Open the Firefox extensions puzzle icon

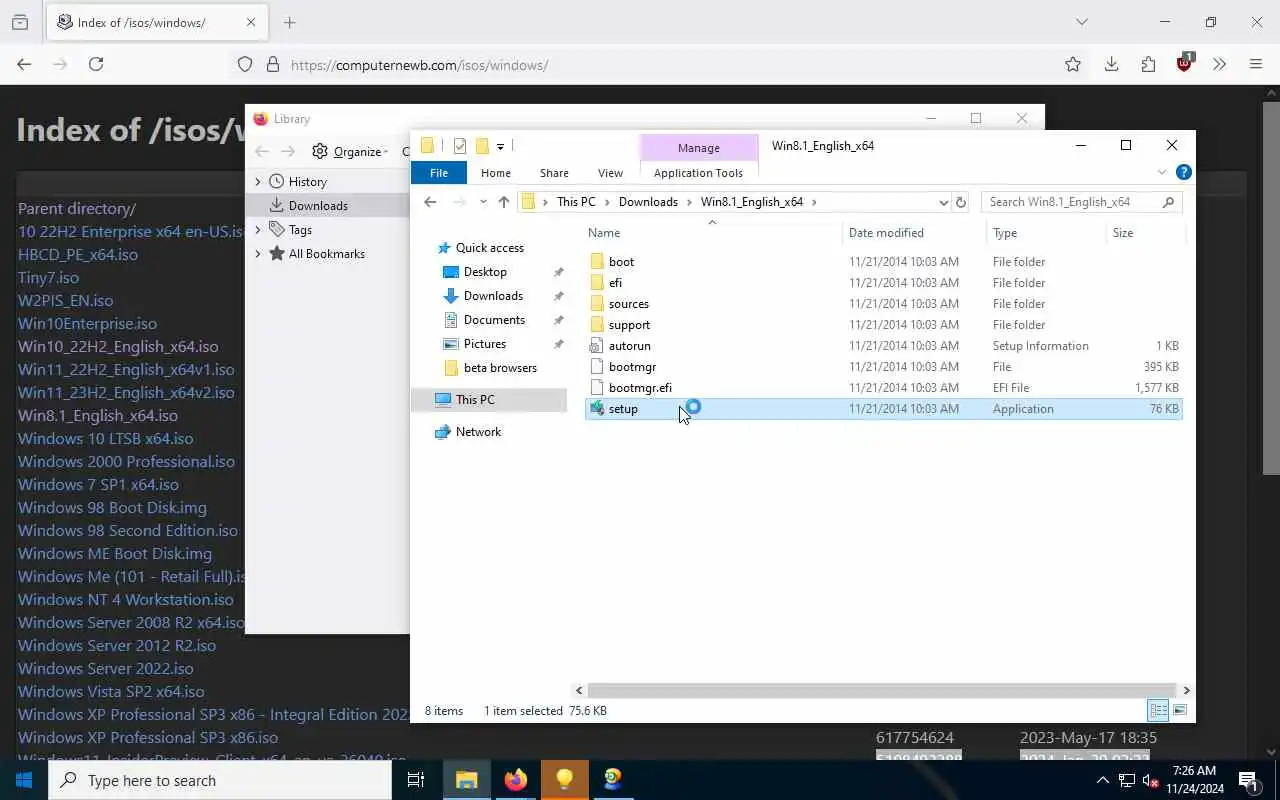tap(1148, 64)
